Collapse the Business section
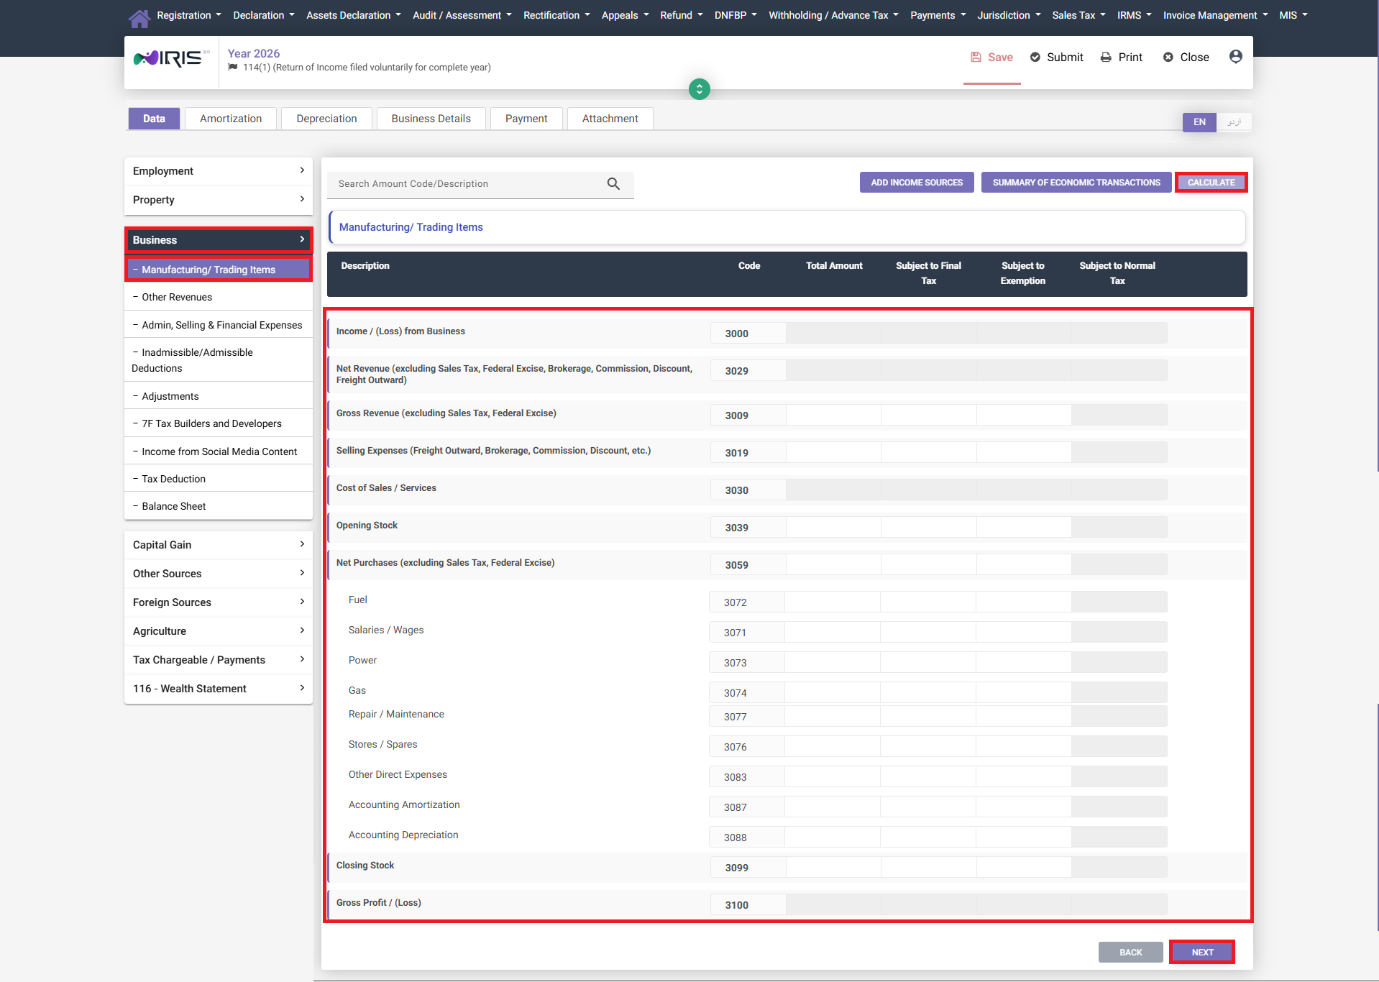Viewport: 1379px width, 982px height. point(218,240)
